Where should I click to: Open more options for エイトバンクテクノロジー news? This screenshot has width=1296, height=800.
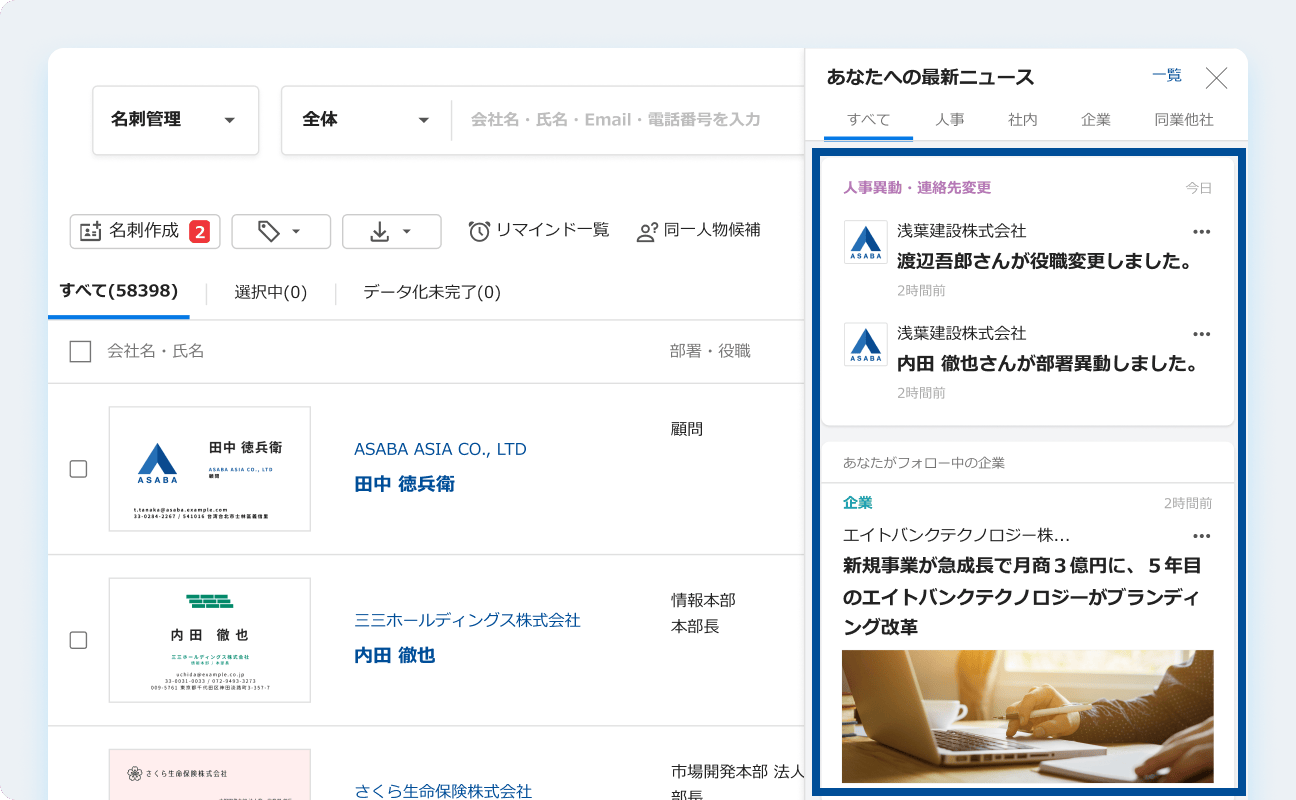pos(1202,536)
